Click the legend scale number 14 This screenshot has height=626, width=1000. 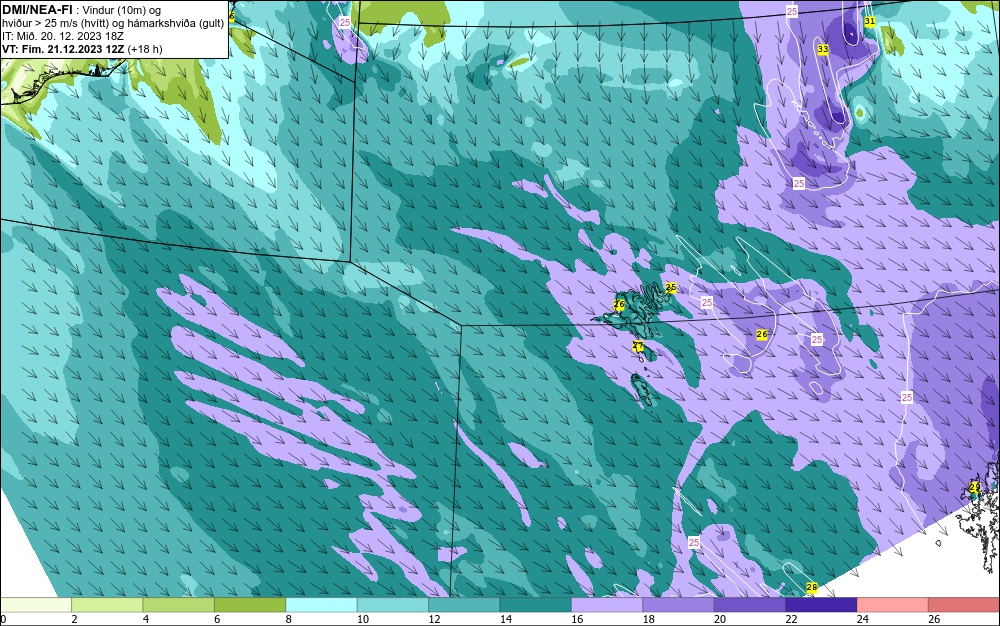point(506,619)
